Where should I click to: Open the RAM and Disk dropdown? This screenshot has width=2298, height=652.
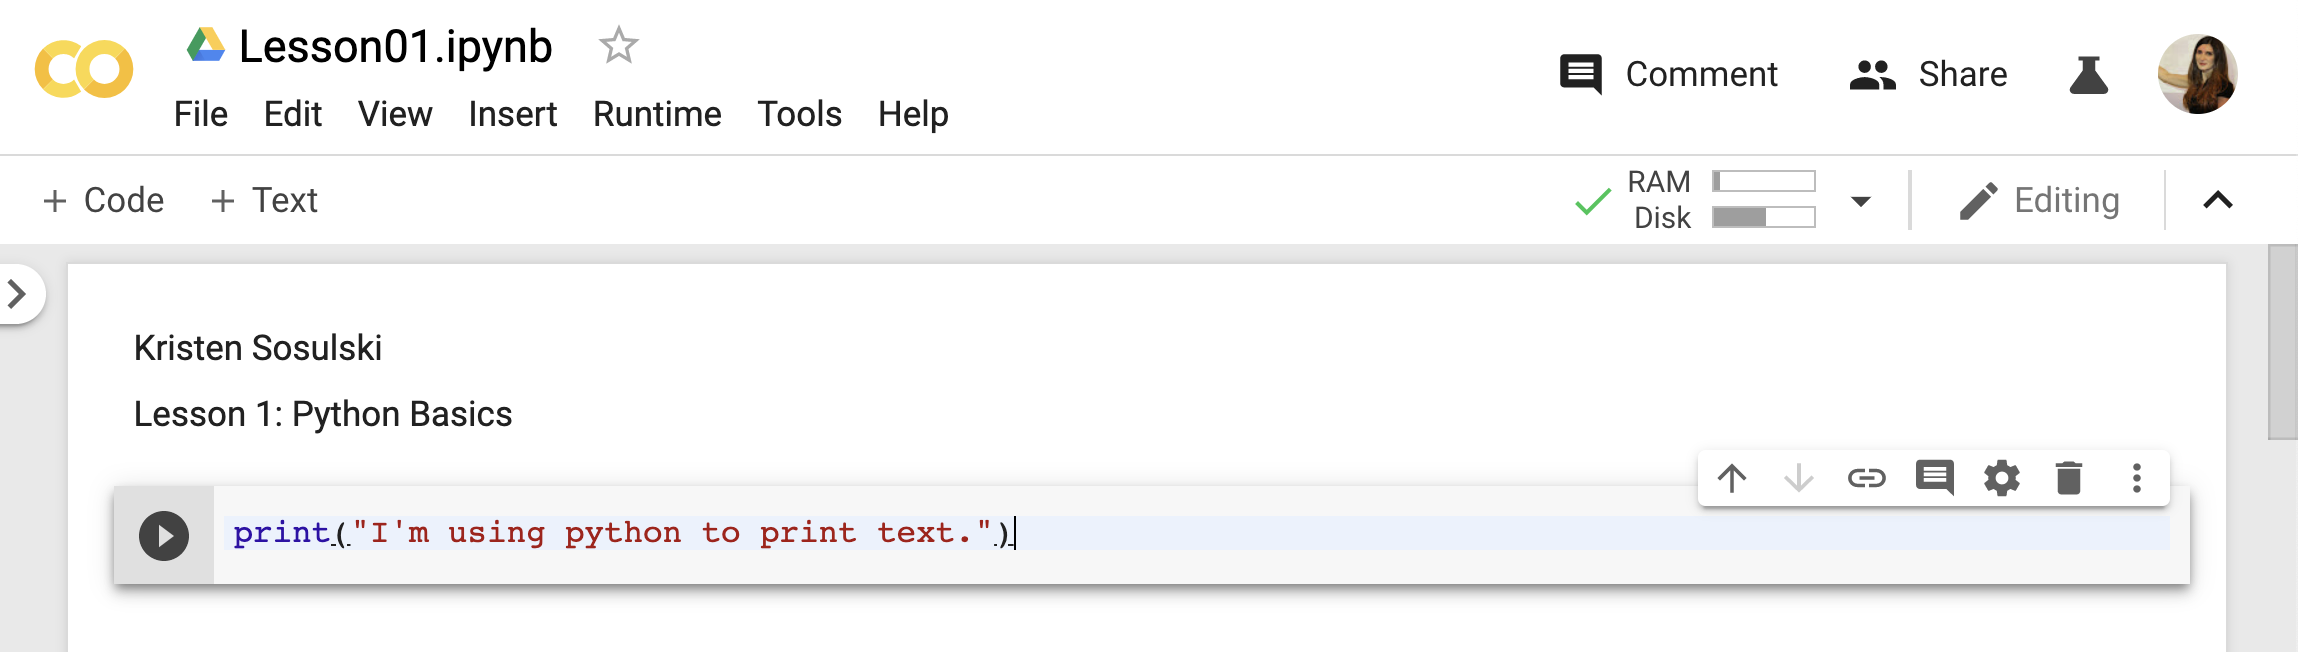pyautogui.click(x=1860, y=201)
